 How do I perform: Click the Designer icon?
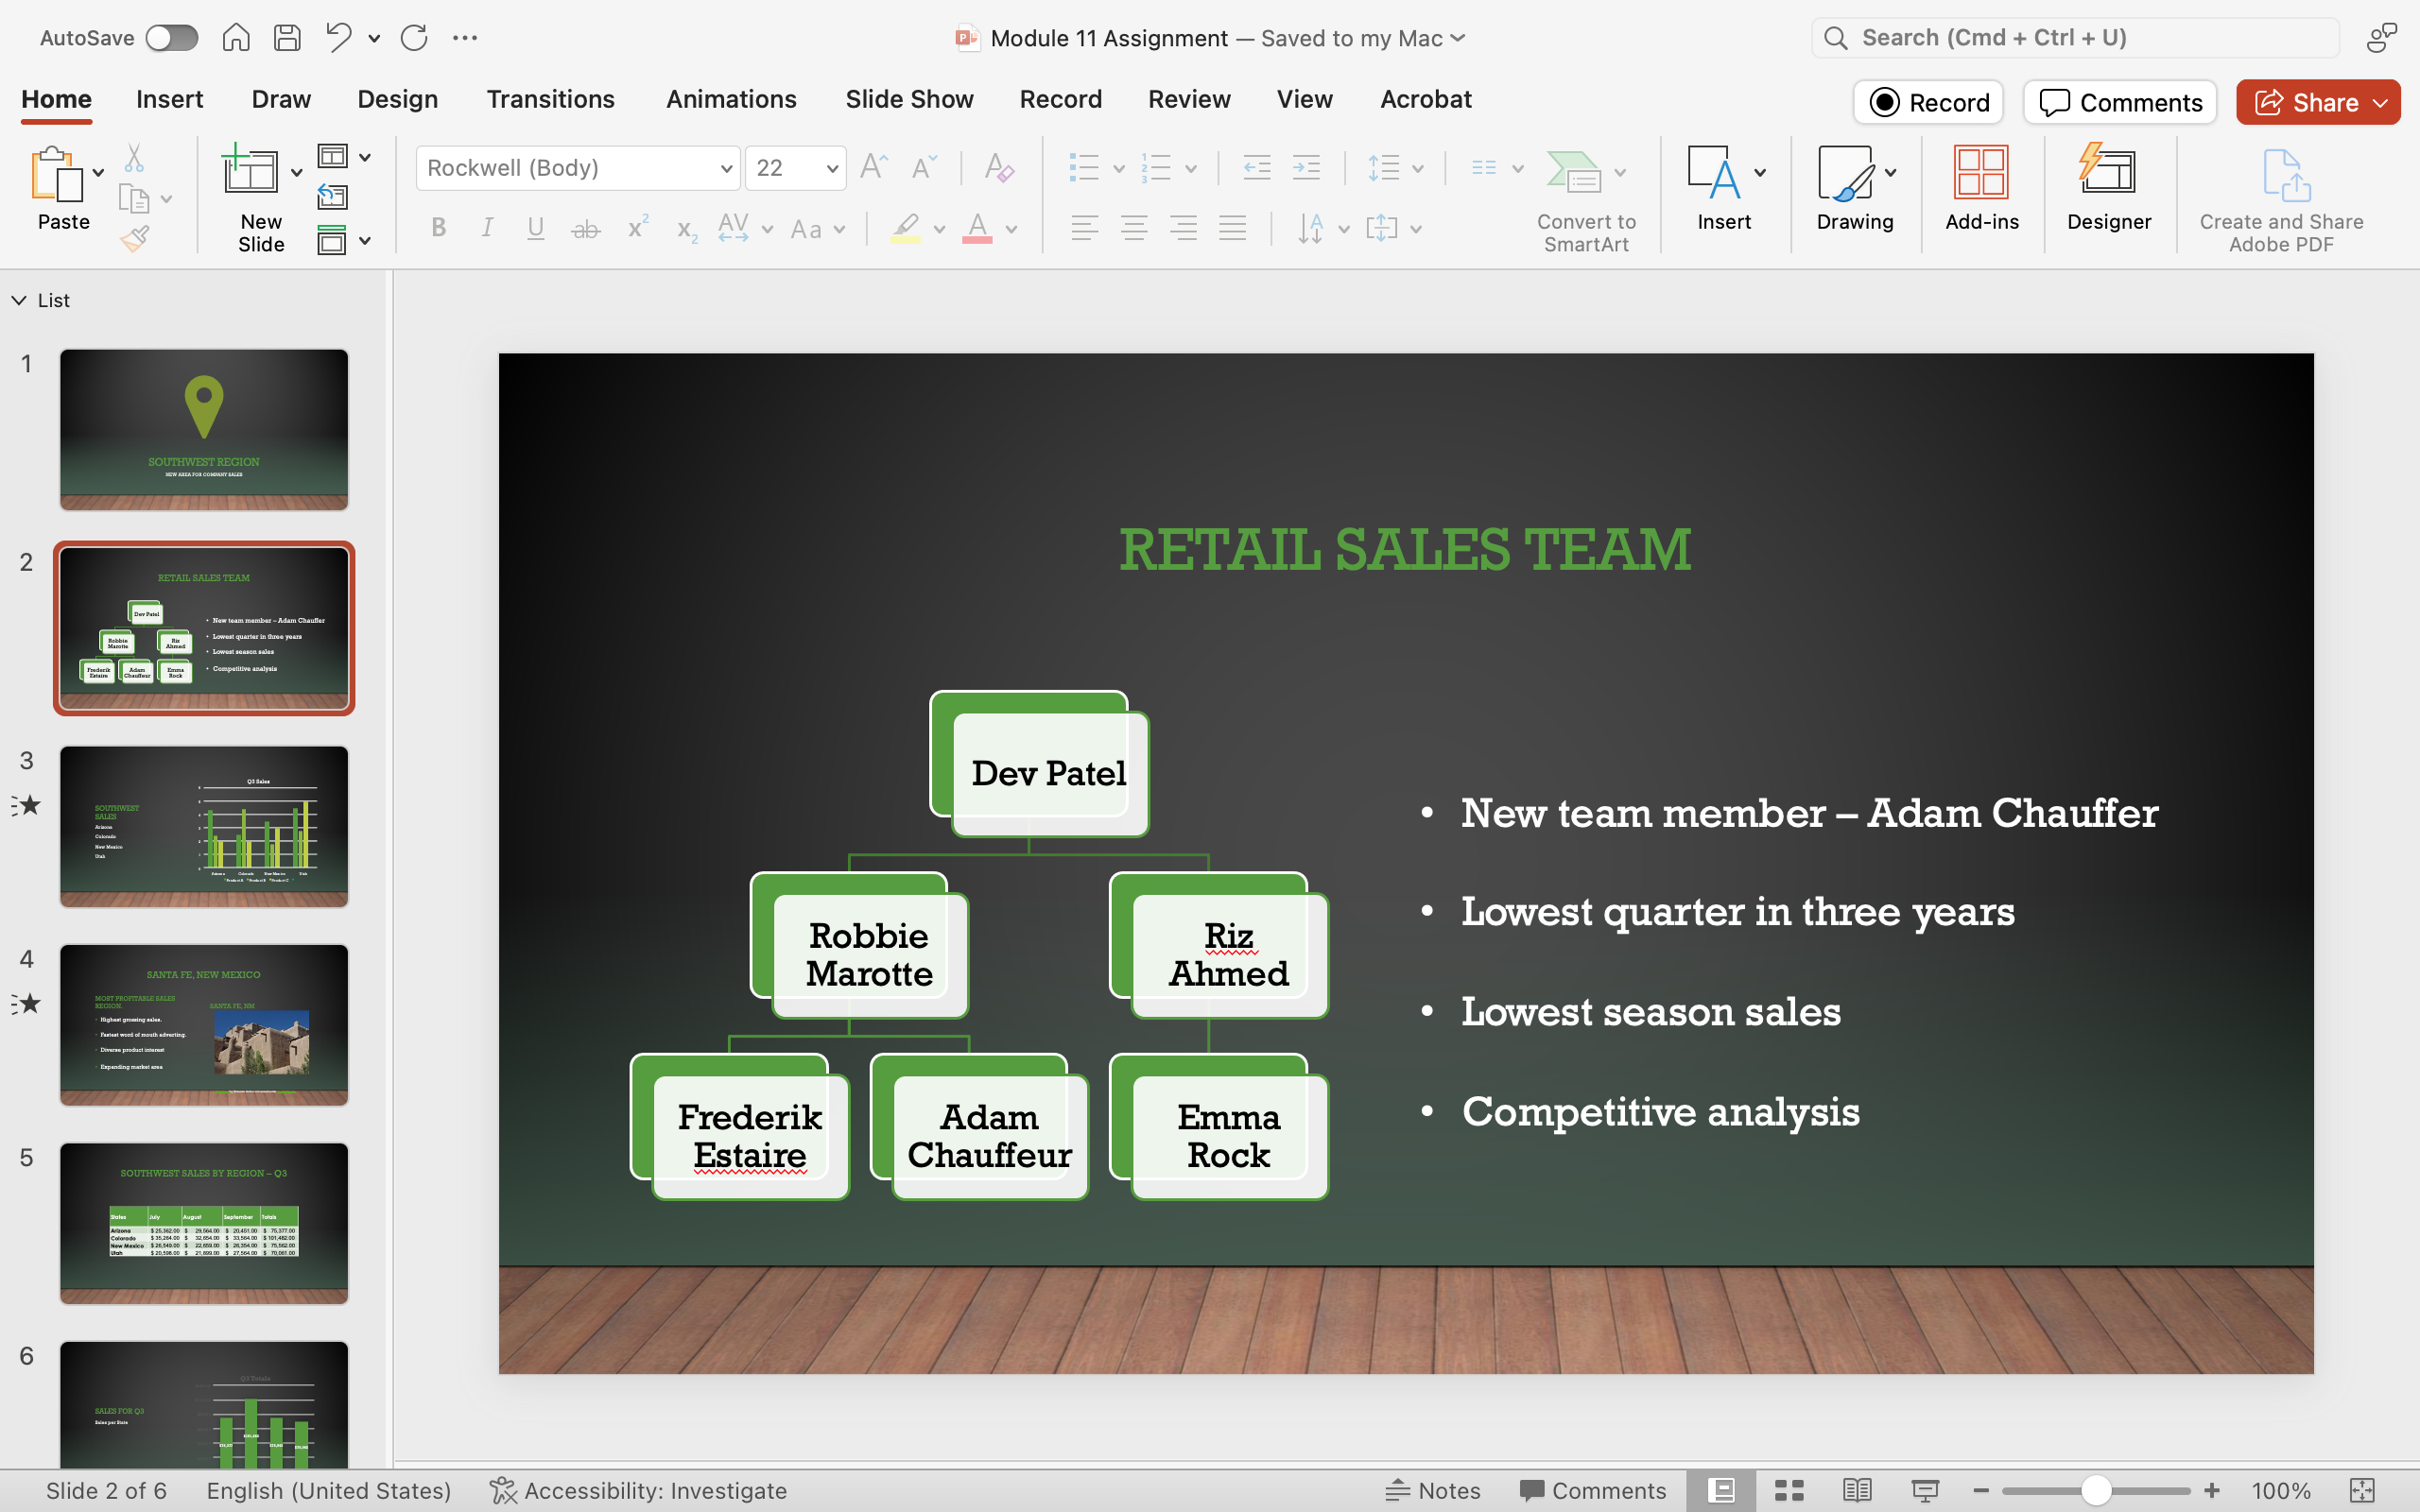coord(2109,188)
